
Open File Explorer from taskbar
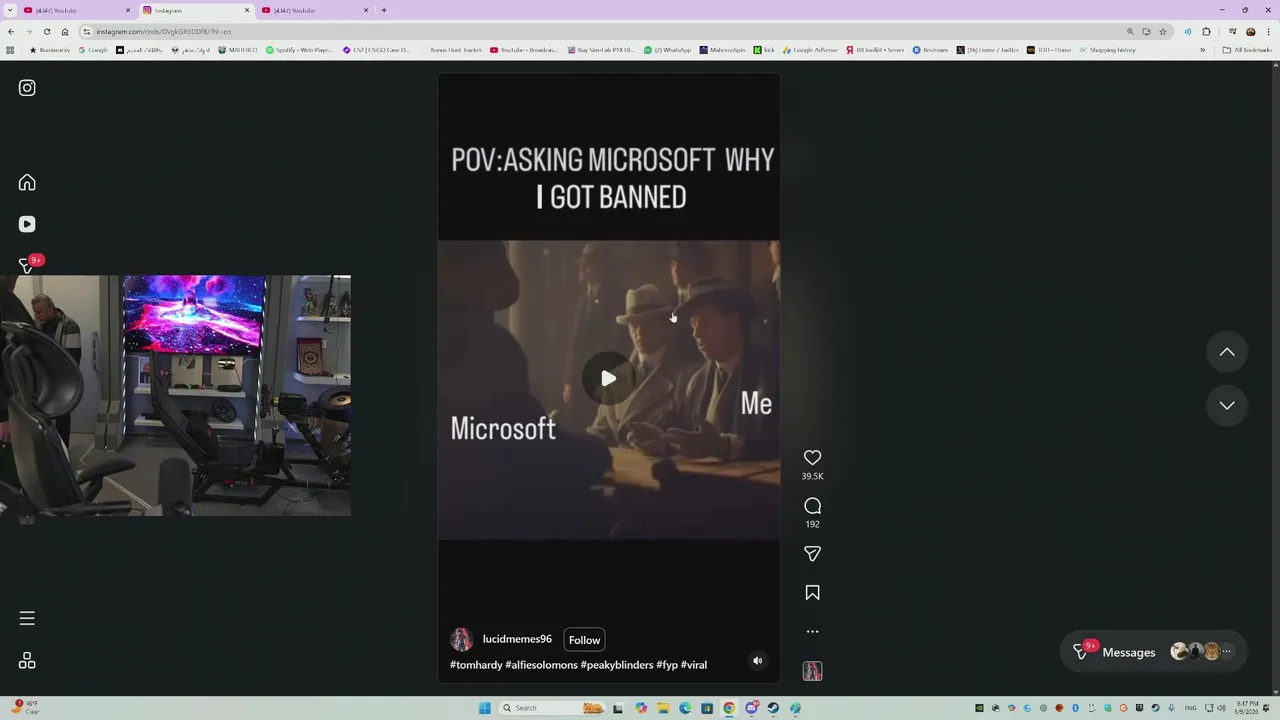coord(663,708)
